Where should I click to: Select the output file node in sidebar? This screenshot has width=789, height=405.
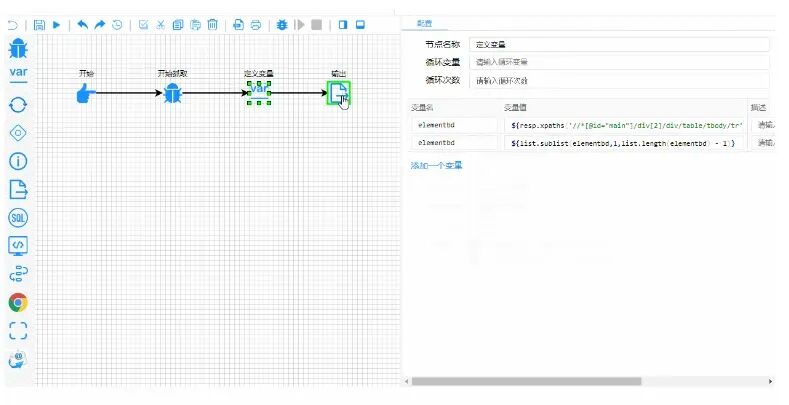18,189
